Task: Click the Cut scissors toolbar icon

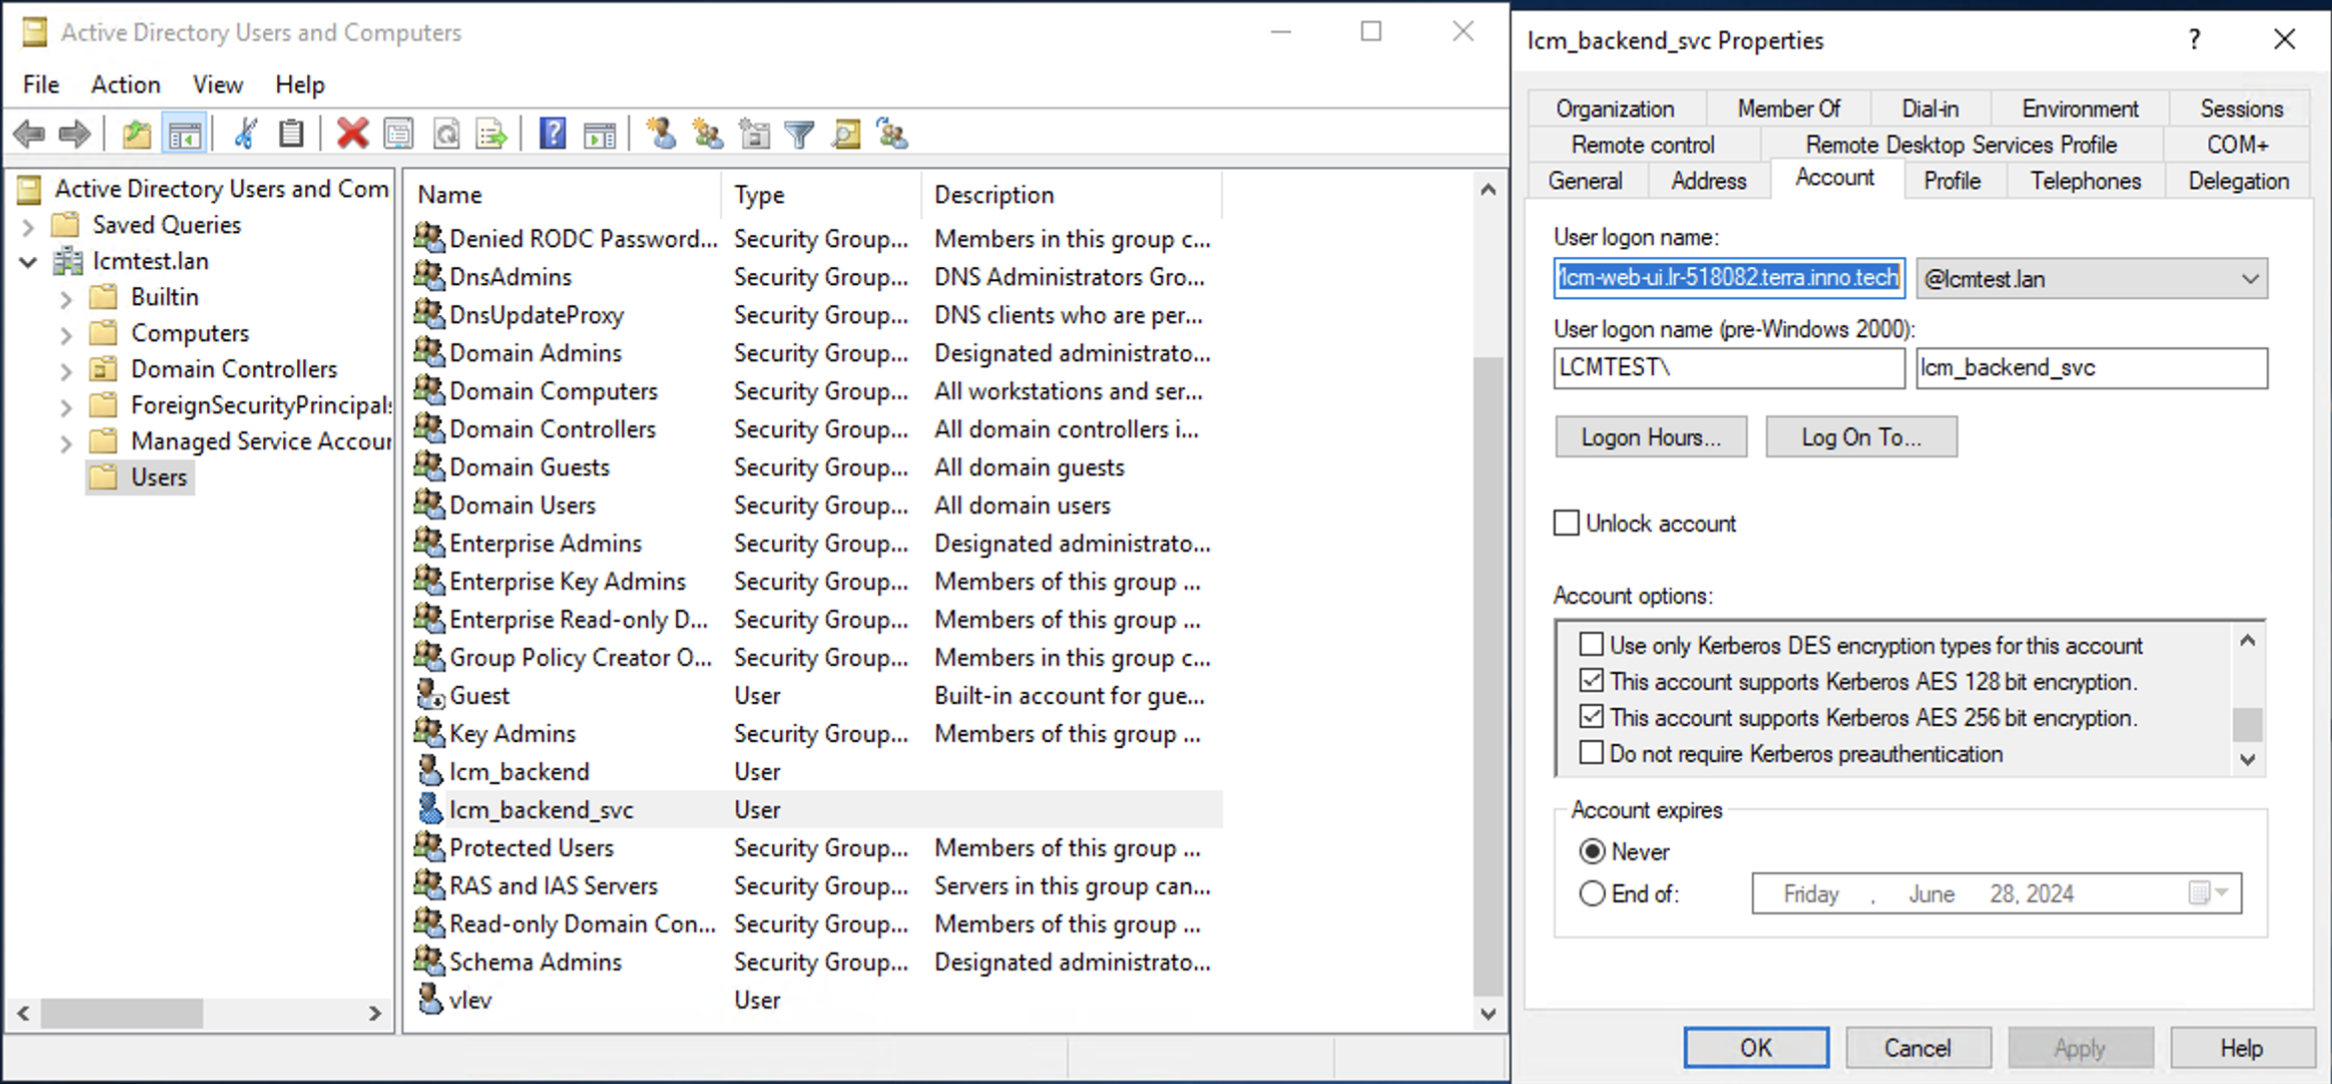Action: tap(245, 134)
